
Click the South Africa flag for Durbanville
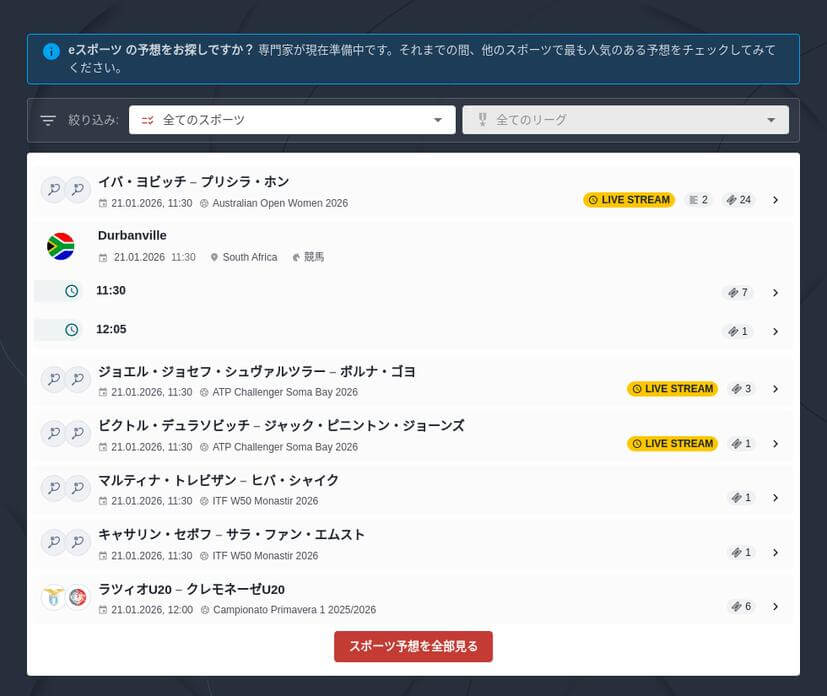[x=59, y=246]
